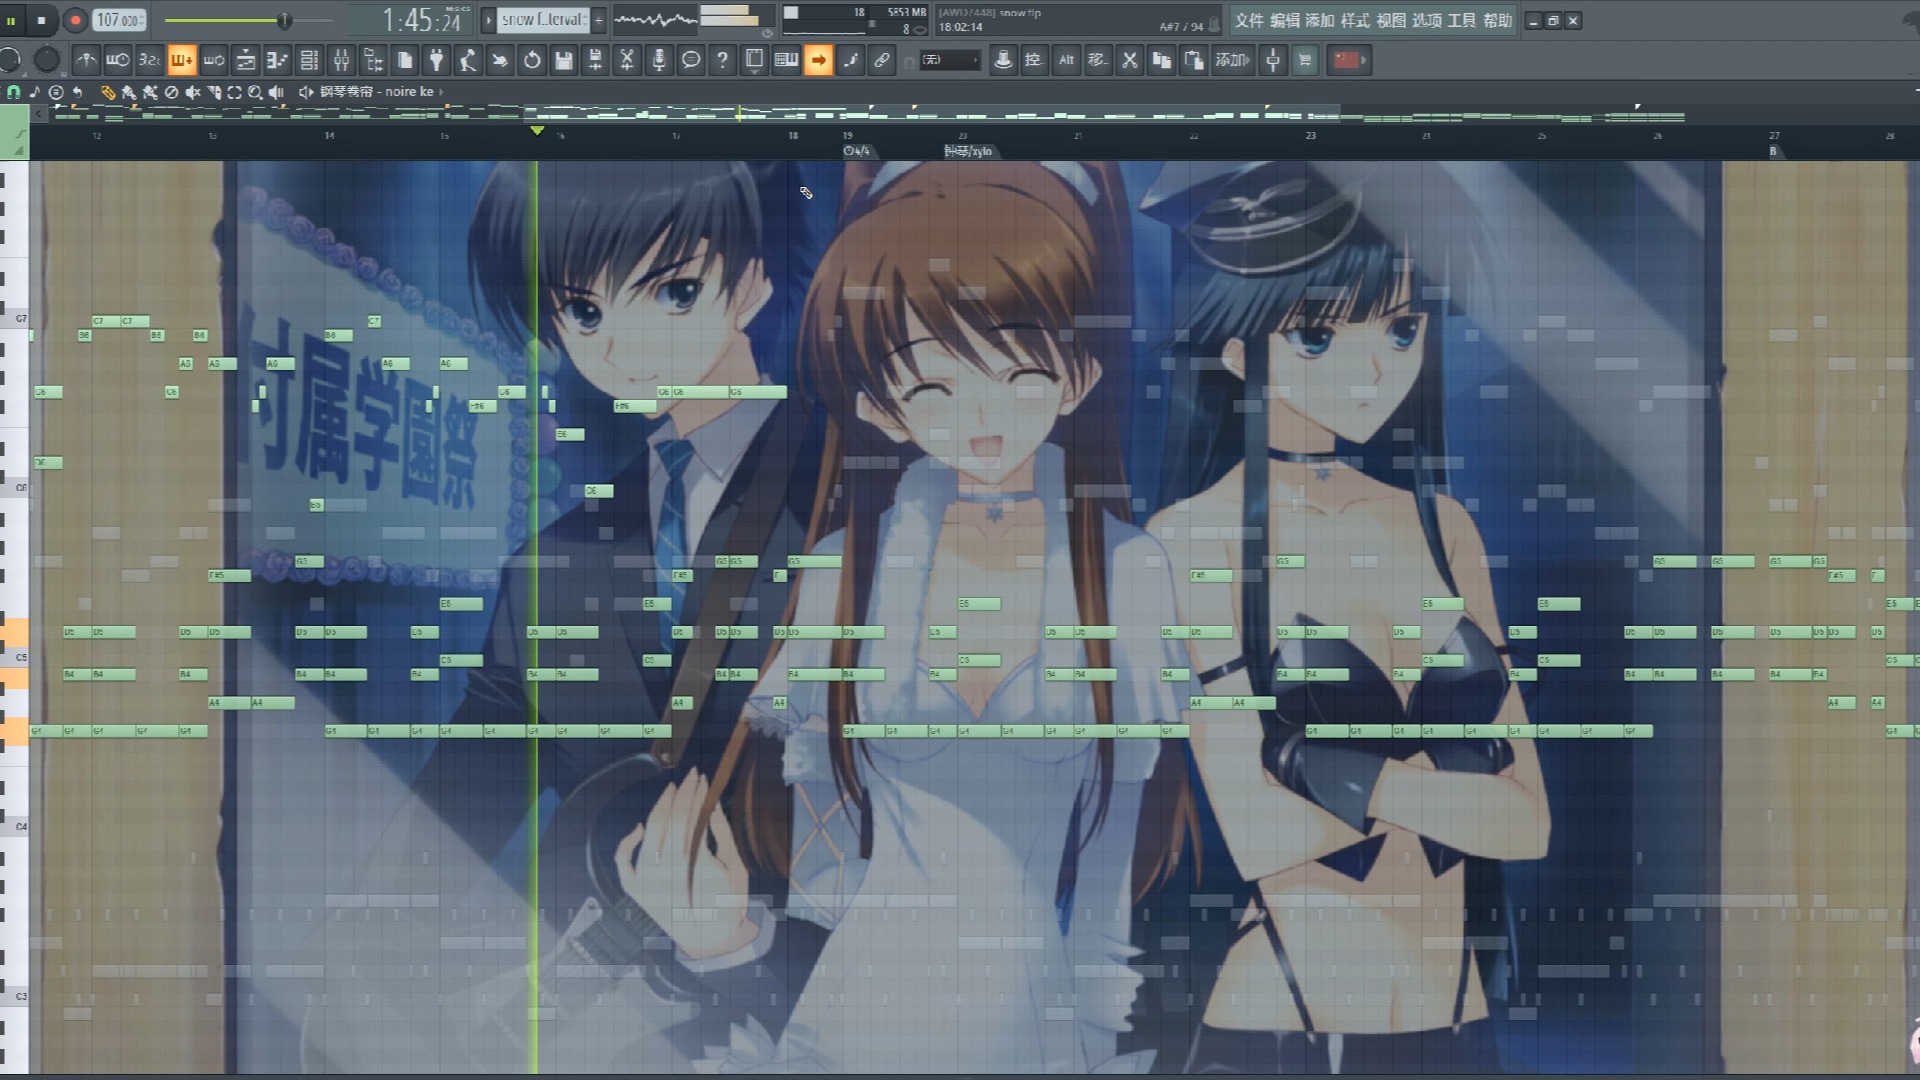Screen dimensions: 1920x1080
Task: Open the Playlist window icon
Action: pos(245,61)
